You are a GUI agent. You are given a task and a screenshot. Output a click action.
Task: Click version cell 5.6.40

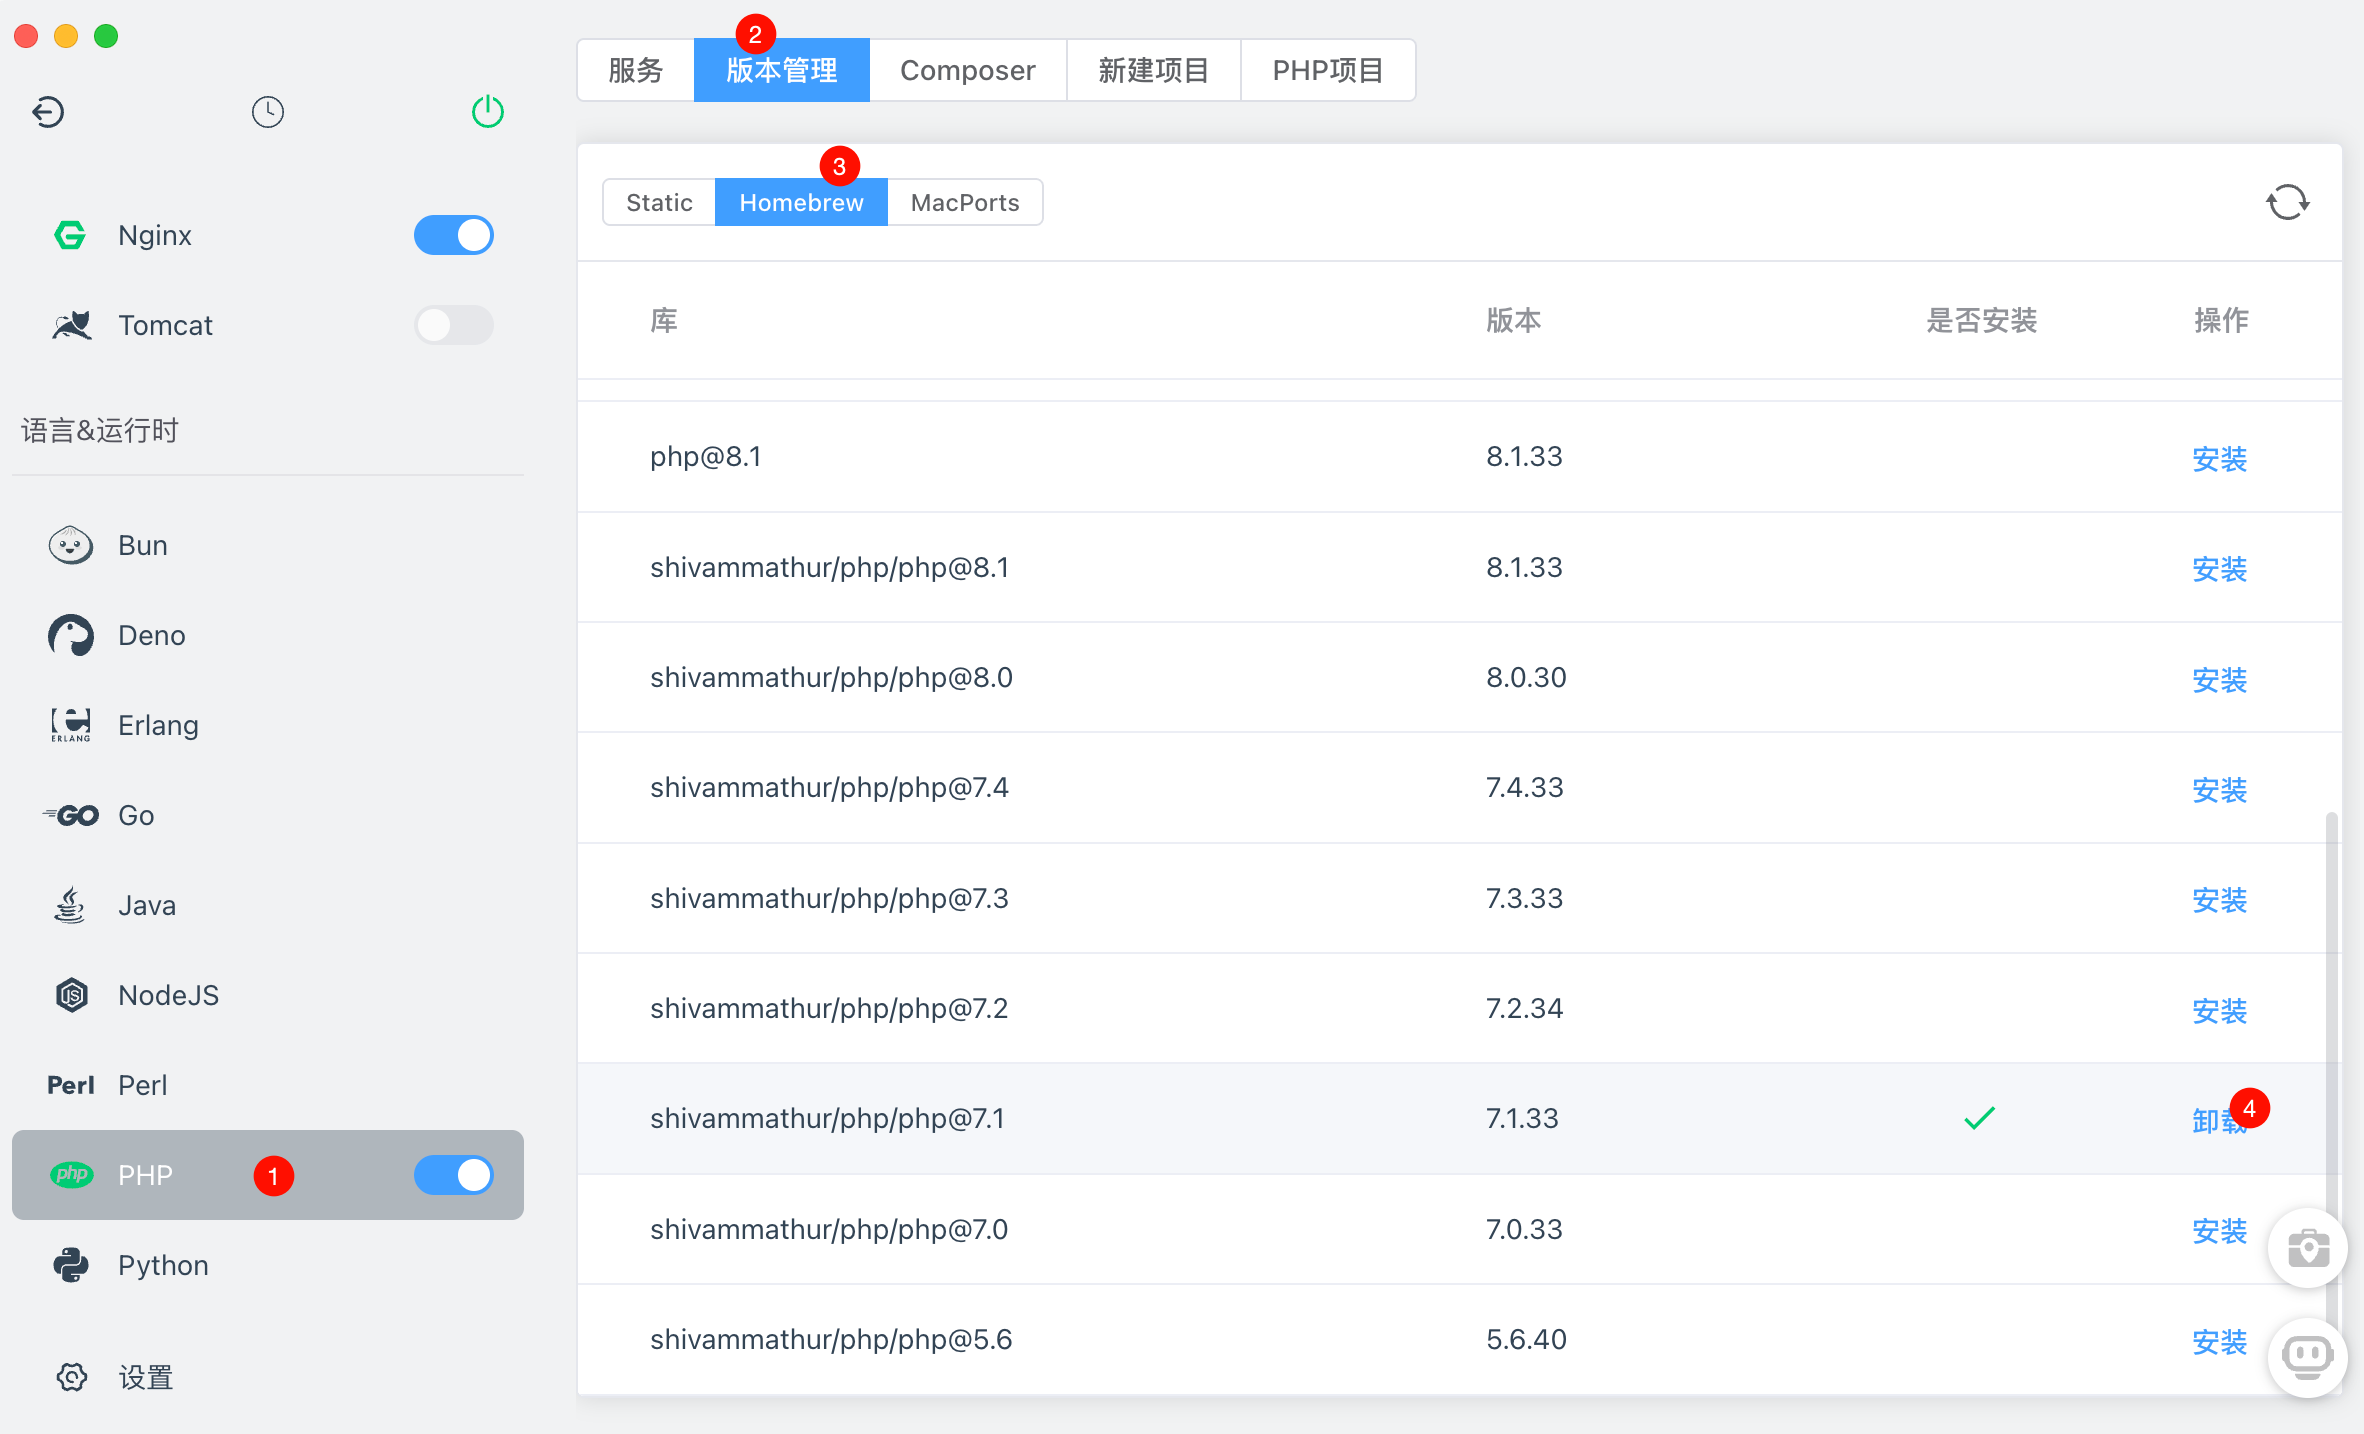coord(1526,1339)
